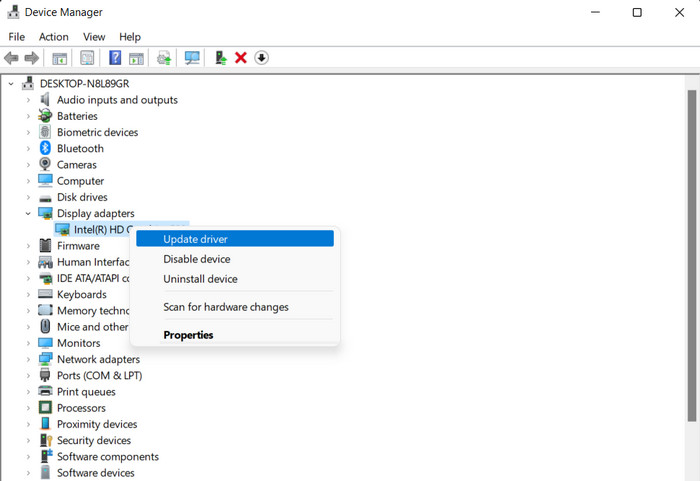Click the down-arrow Disable device icon
The height and width of the screenshot is (481, 700).
click(262, 58)
